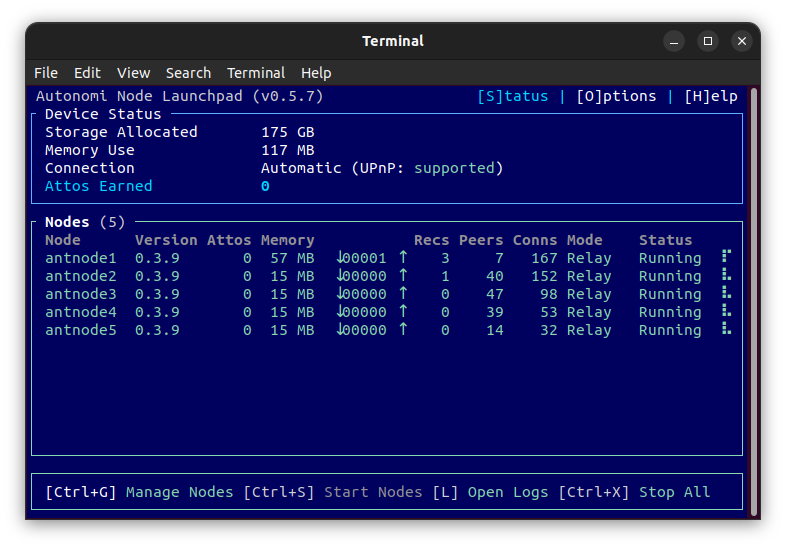Image resolution: width=786 pixels, height=548 pixels.
Task: Click the [L] Open Logs action
Action: click(490, 492)
